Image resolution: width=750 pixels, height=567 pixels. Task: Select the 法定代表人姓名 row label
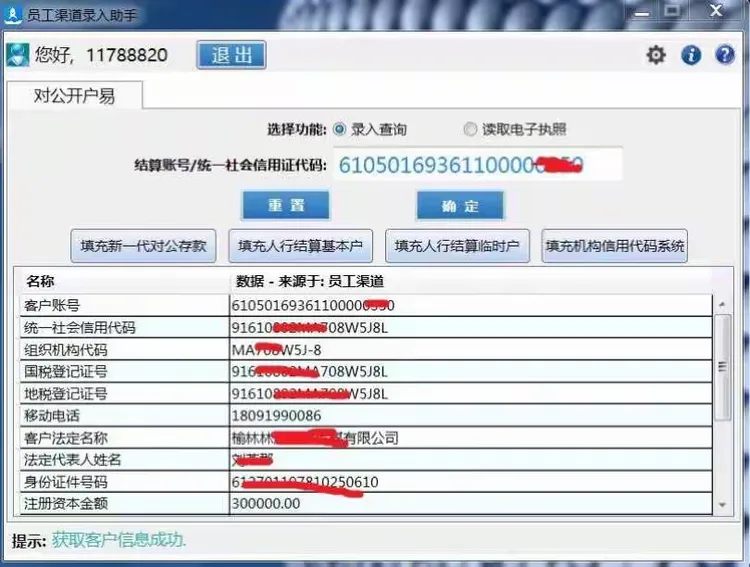[73, 460]
